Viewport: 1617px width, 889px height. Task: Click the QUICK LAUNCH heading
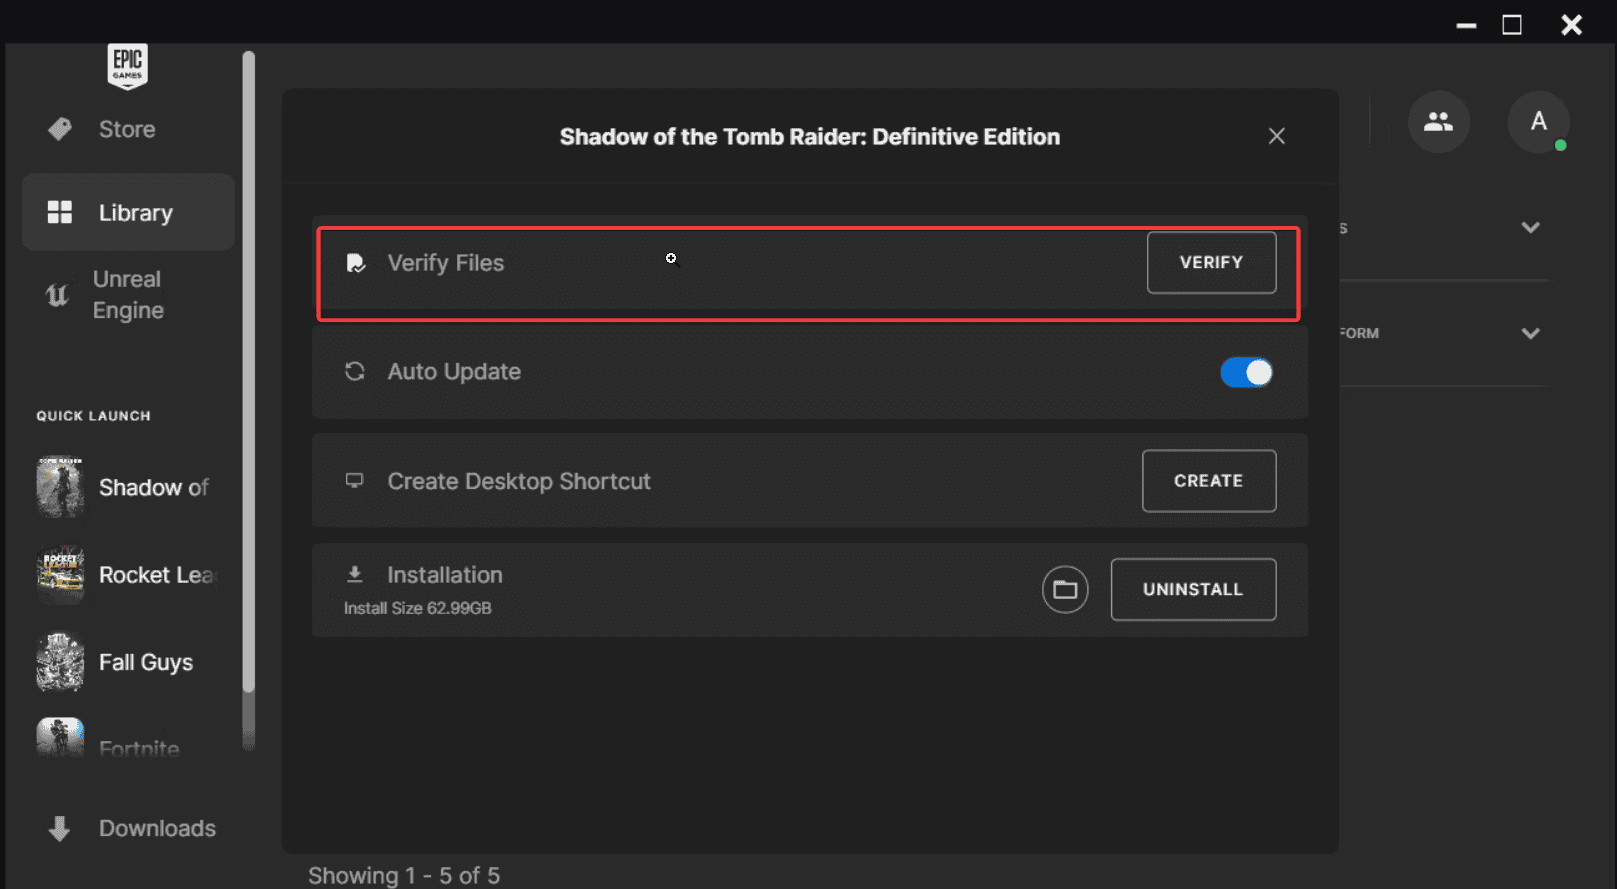tap(94, 416)
